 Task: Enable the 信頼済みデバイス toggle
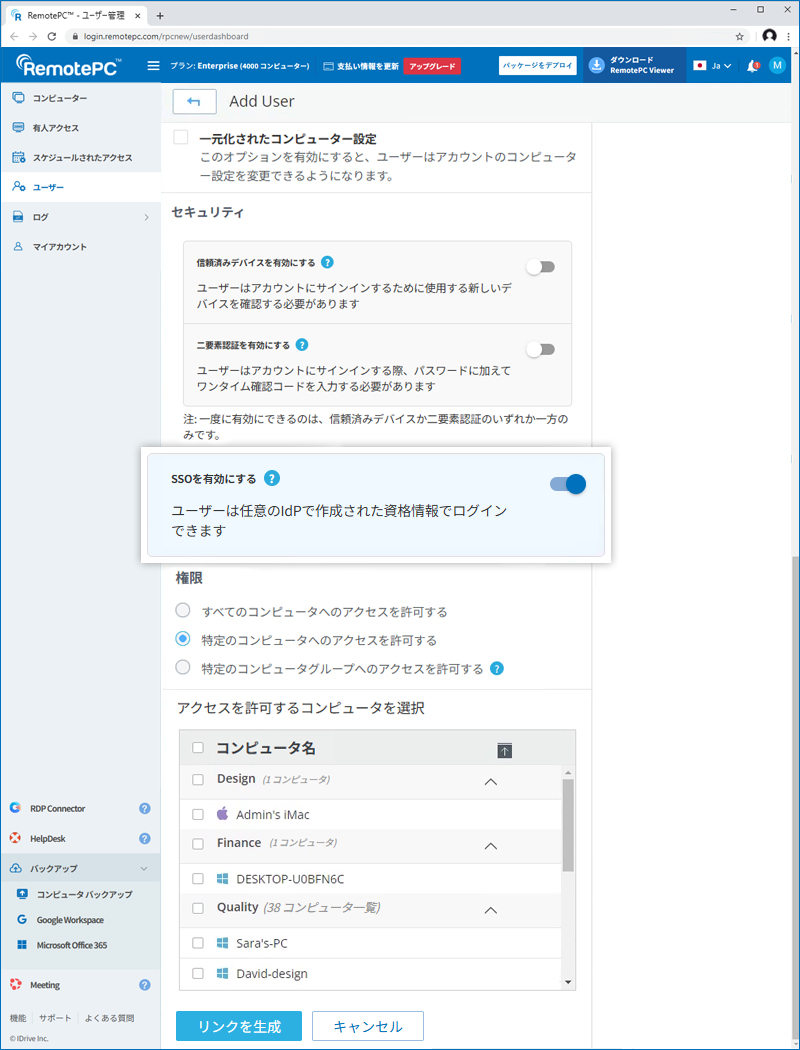tap(541, 266)
